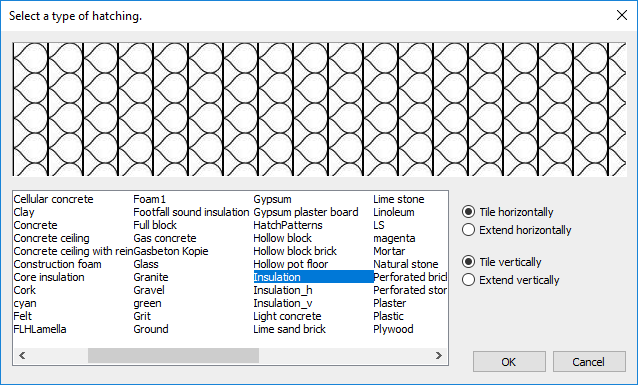This screenshot has width=638, height=385.
Task: Select Mortar hatching
Action: point(389,252)
